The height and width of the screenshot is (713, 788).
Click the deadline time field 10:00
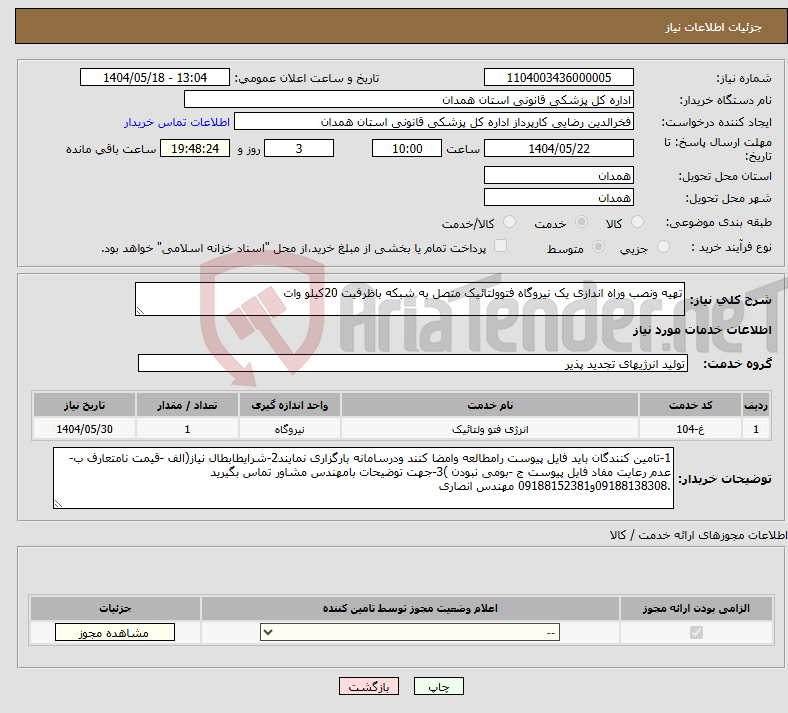coord(407,148)
